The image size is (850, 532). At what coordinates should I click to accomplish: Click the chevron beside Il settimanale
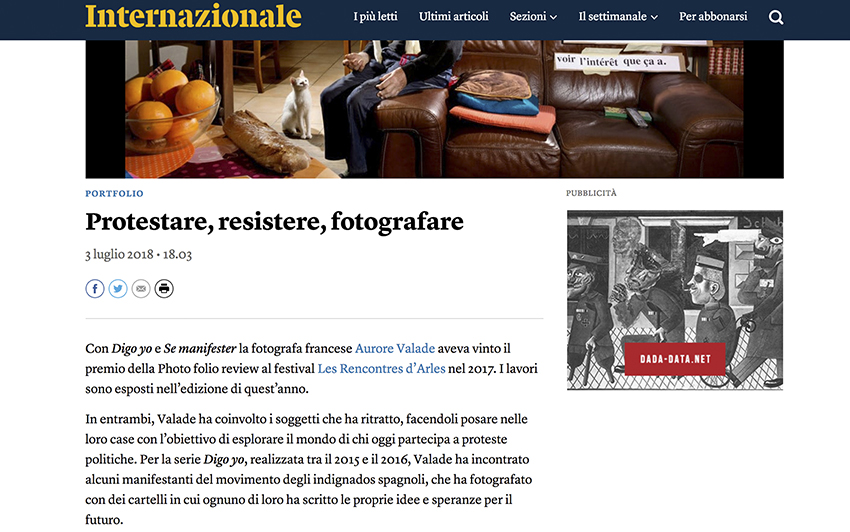(x=654, y=17)
